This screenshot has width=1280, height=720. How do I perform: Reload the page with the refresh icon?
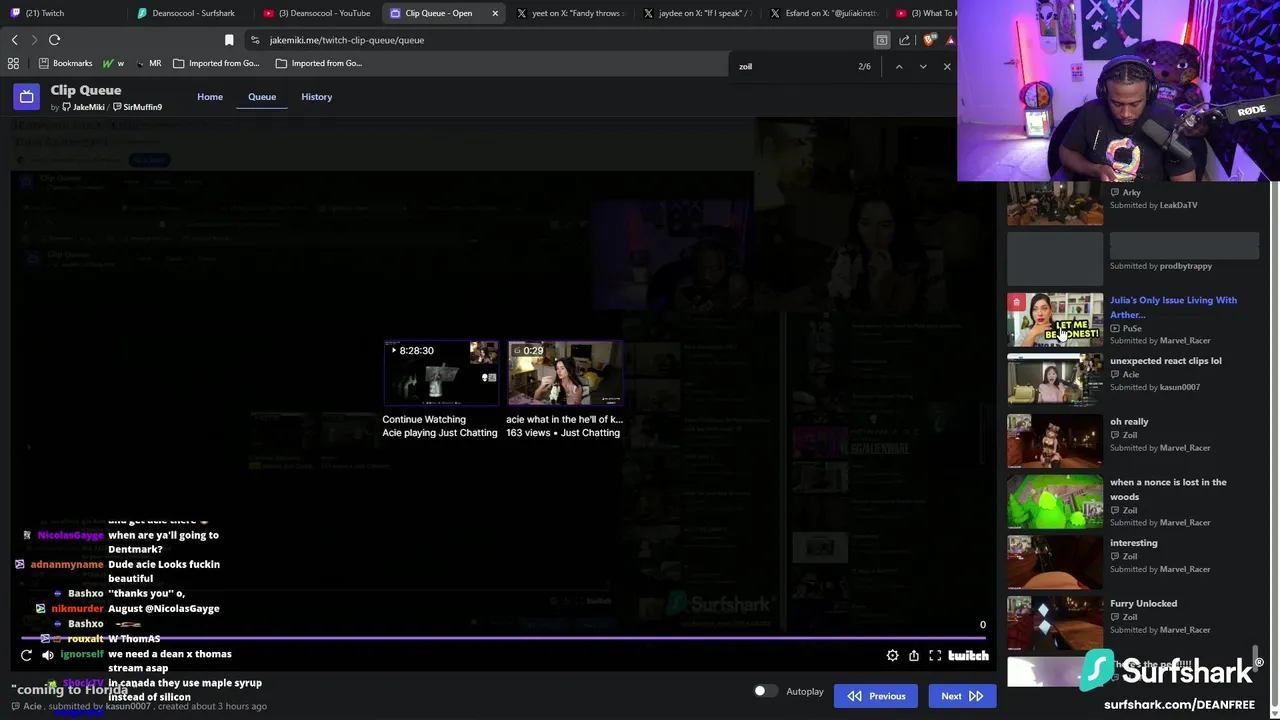tap(54, 40)
